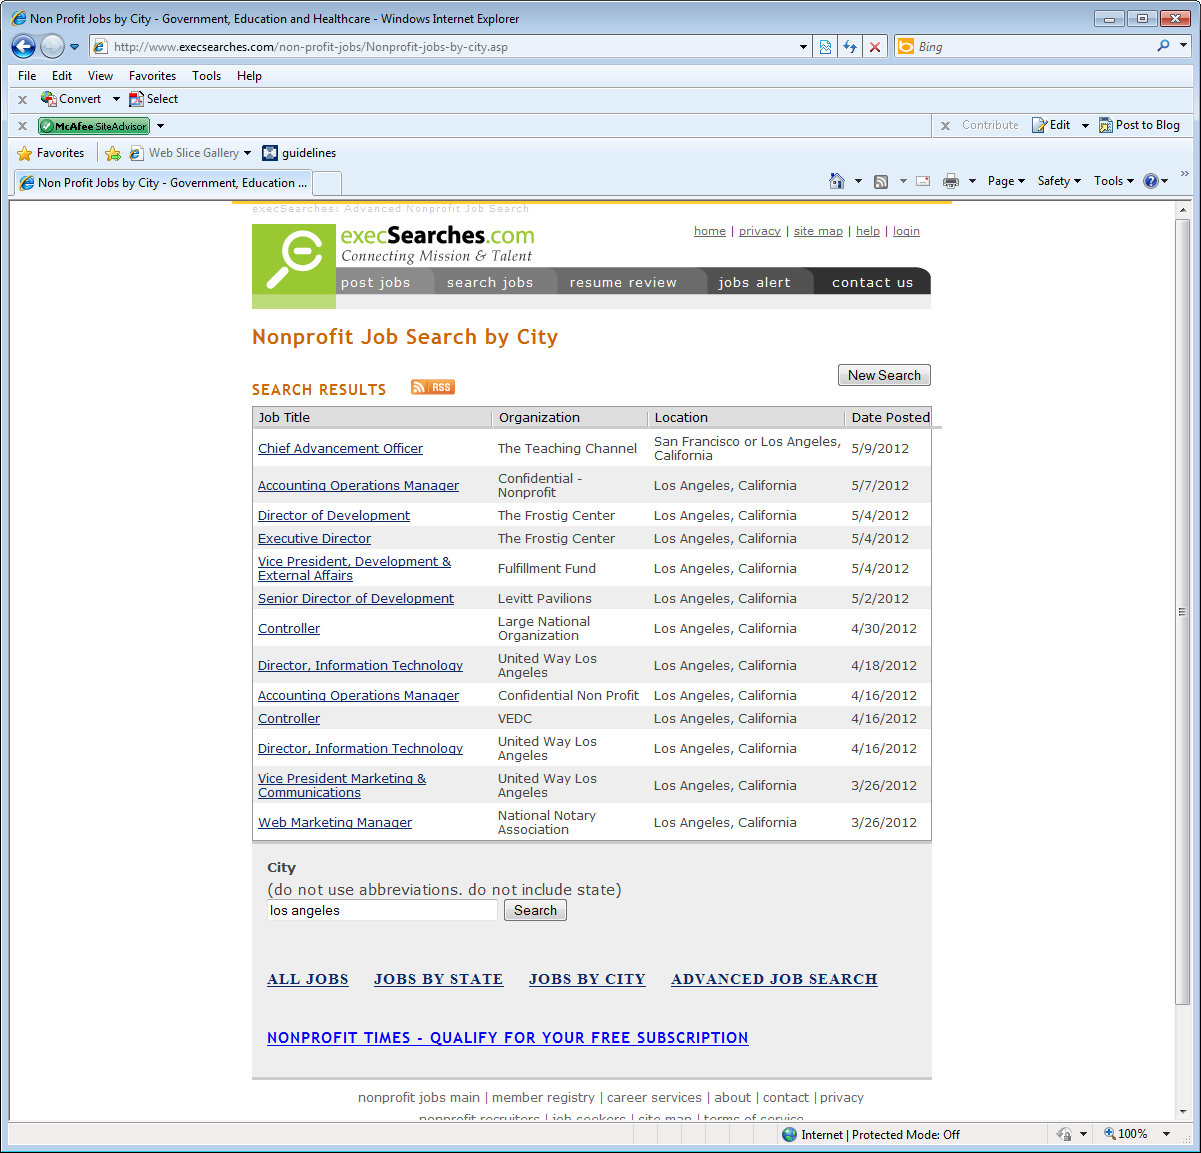Close the Convert PDF toolbar

[22, 99]
